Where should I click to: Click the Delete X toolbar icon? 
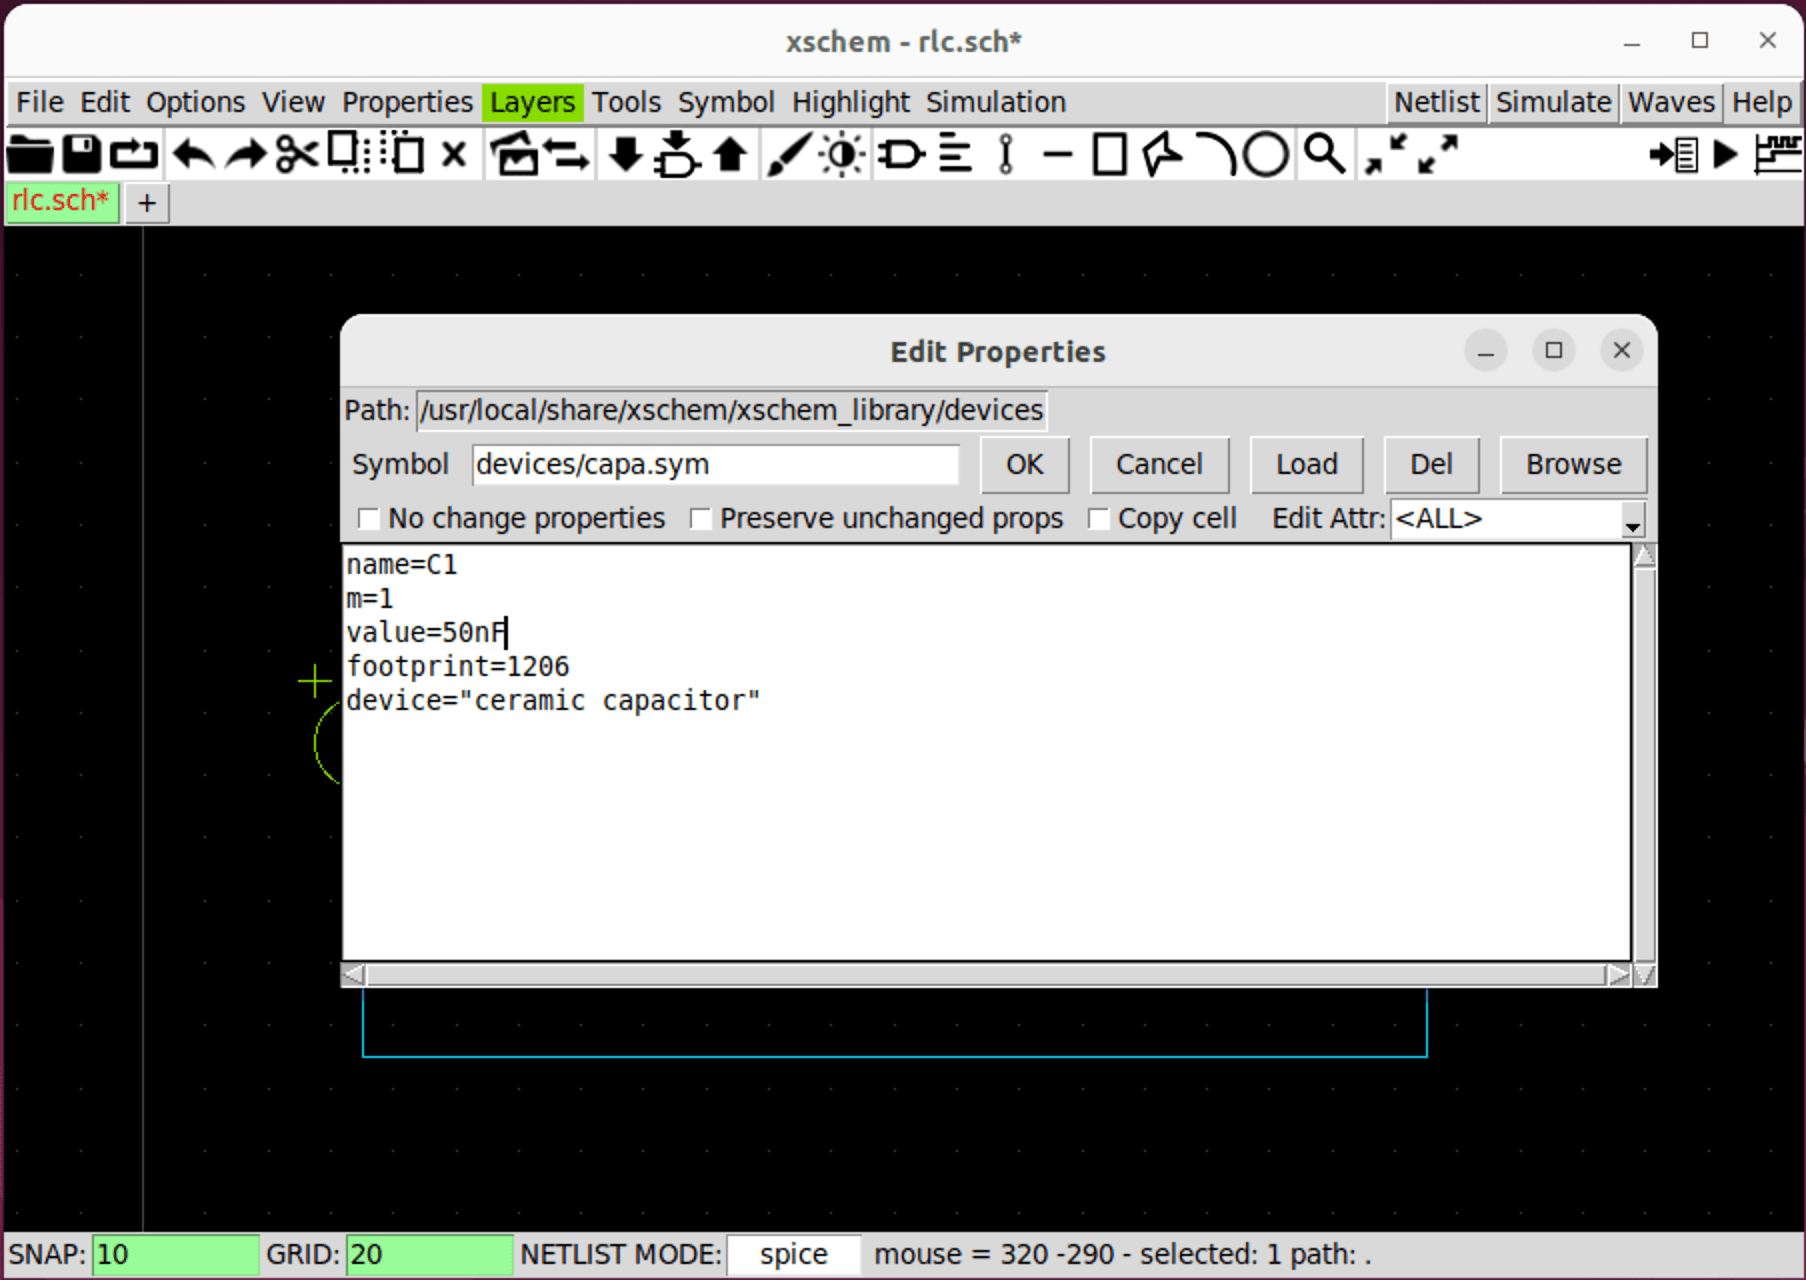[454, 155]
